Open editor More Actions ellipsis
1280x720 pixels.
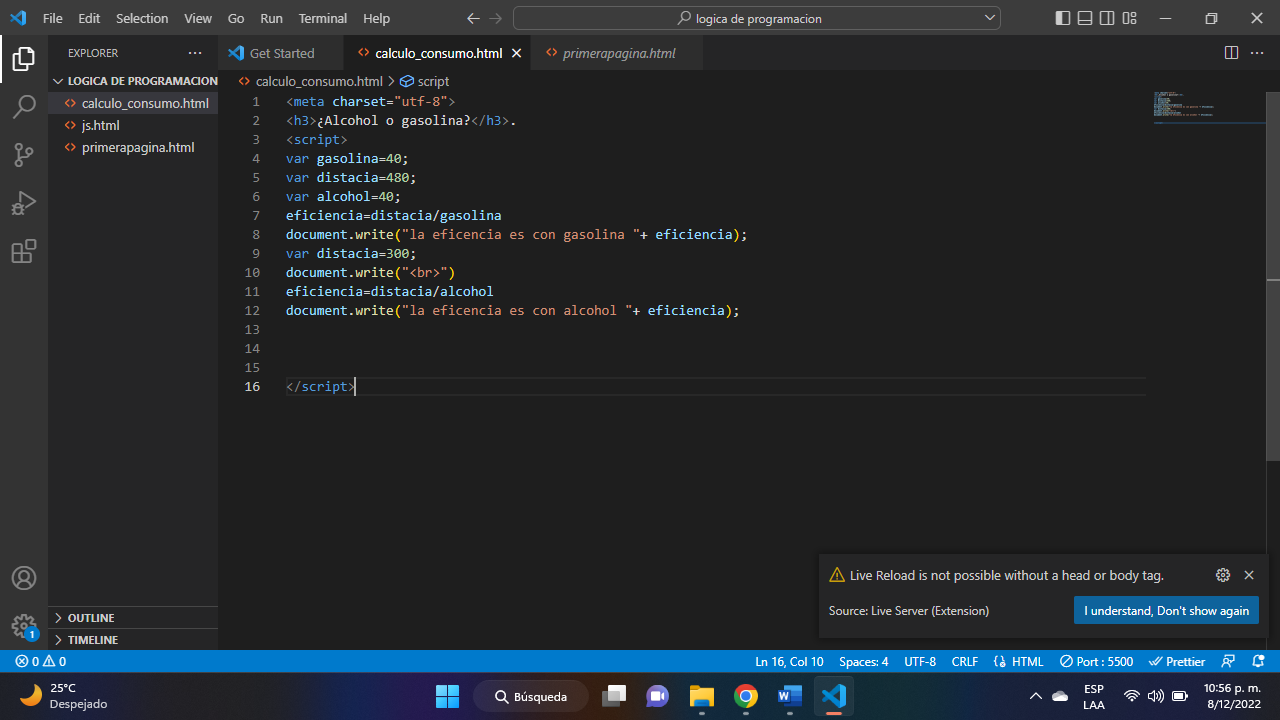point(1258,53)
